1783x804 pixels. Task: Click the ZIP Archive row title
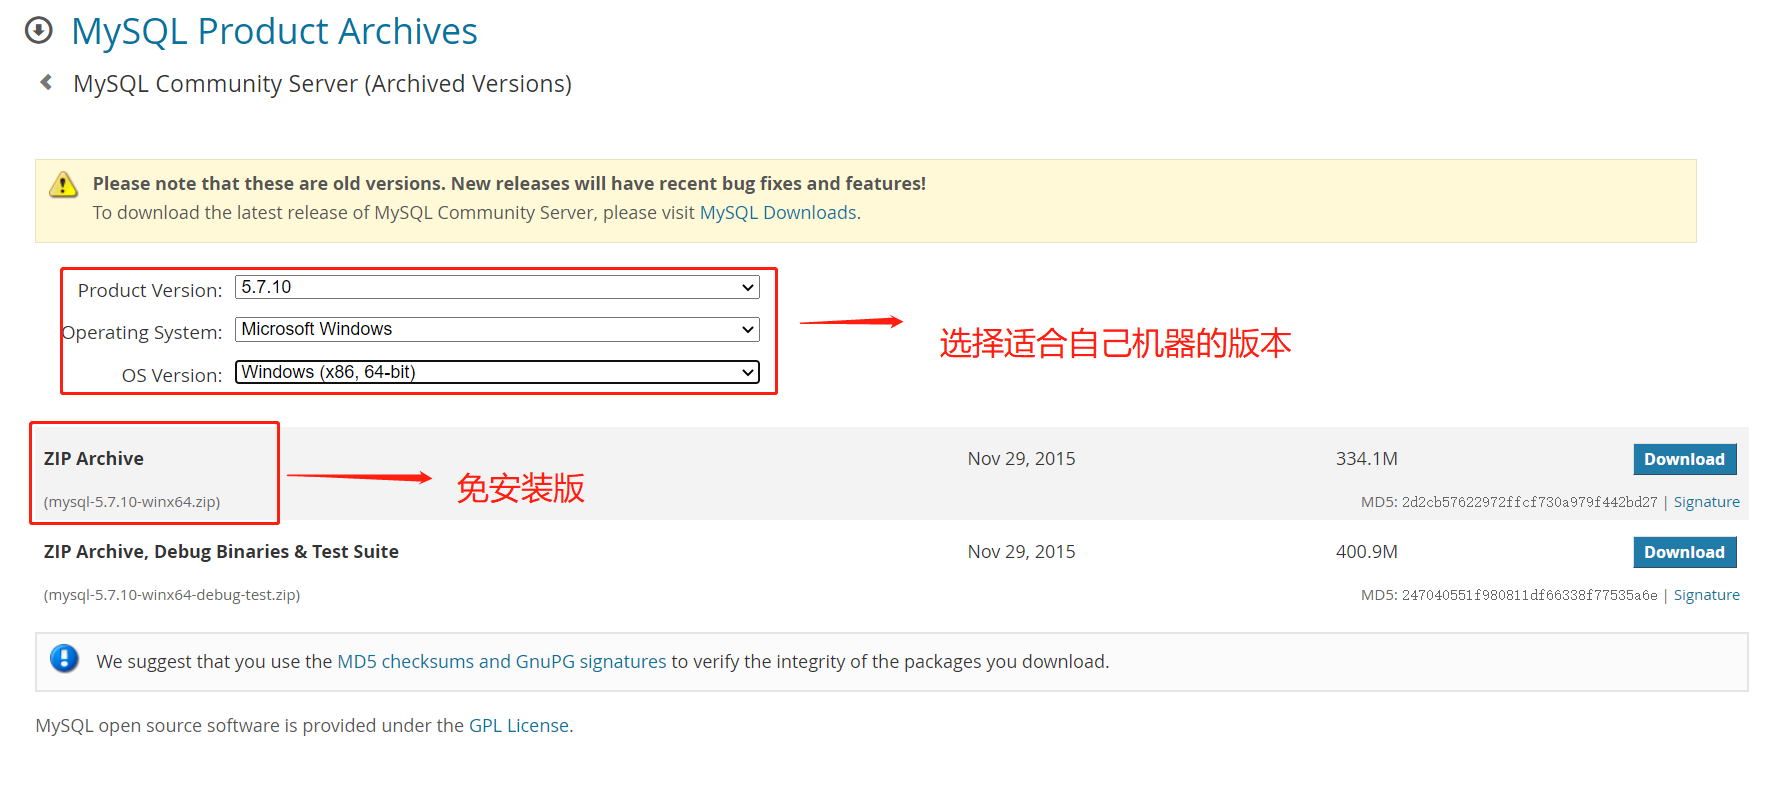pos(94,459)
